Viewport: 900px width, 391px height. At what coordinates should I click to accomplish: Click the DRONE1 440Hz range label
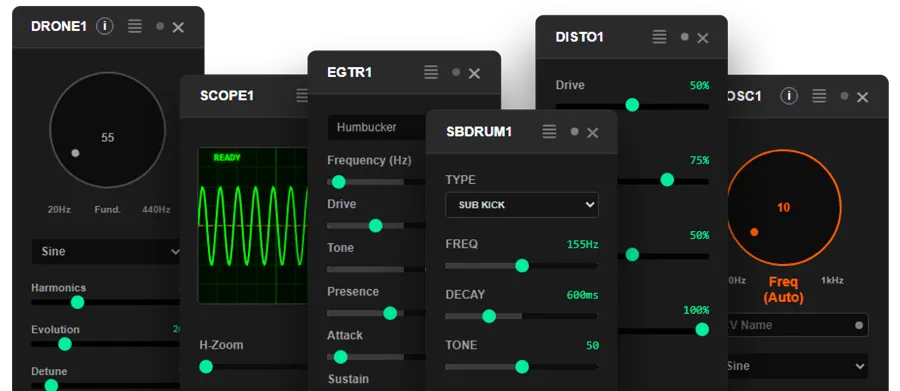click(x=156, y=210)
